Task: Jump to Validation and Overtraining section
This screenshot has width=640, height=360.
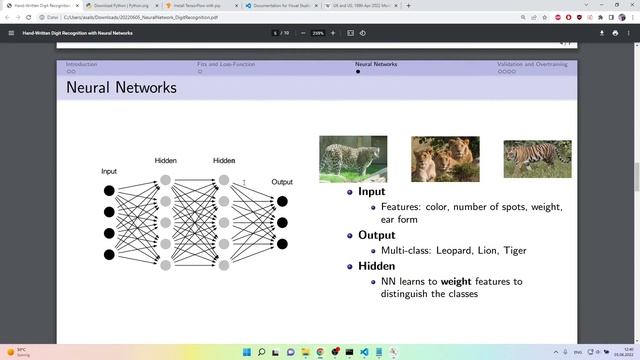Action: pos(532,64)
